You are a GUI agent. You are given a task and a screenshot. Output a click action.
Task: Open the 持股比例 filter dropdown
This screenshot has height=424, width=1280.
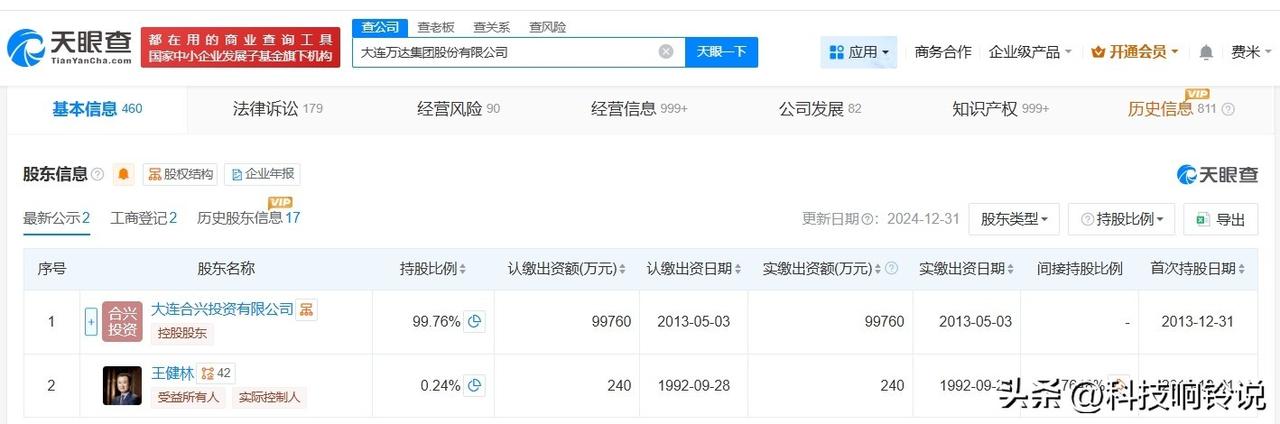coord(1121,219)
